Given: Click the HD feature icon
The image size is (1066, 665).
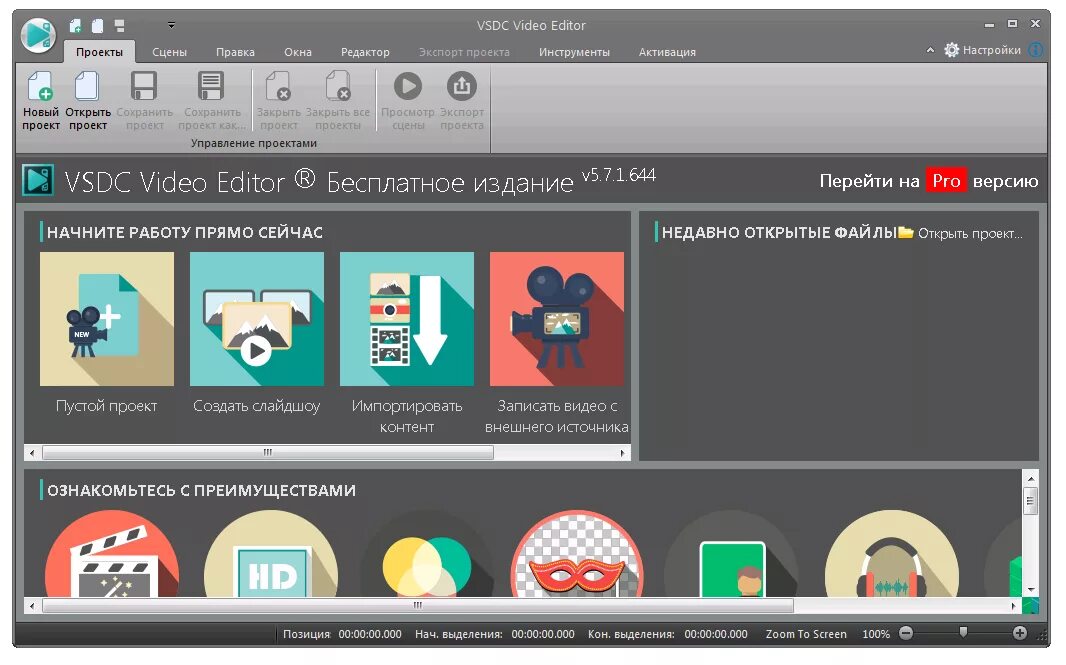Looking at the screenshot, I should pos(271,554).
